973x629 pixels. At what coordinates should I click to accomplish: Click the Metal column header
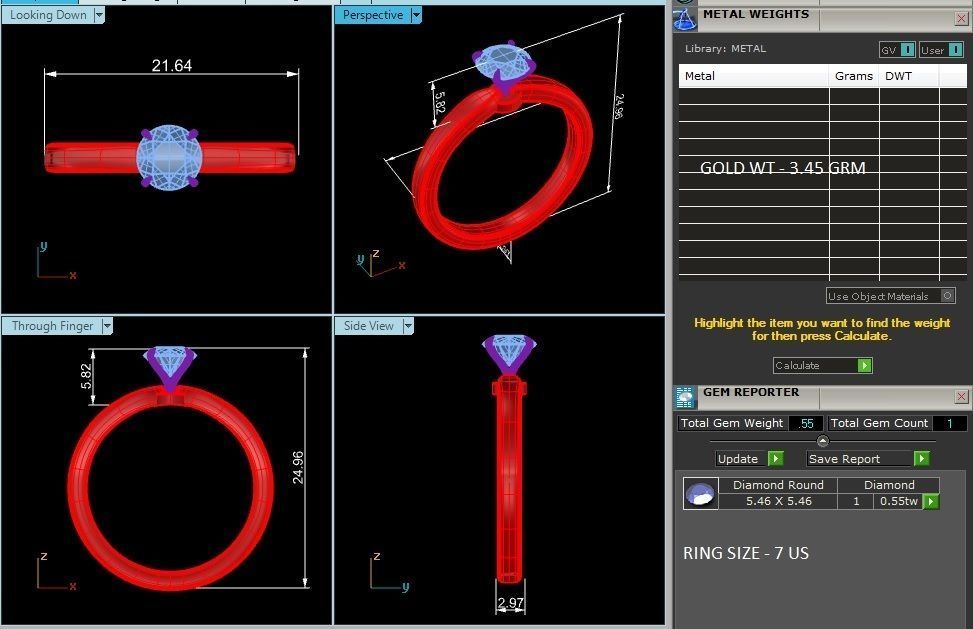click(x=754, y=76)
